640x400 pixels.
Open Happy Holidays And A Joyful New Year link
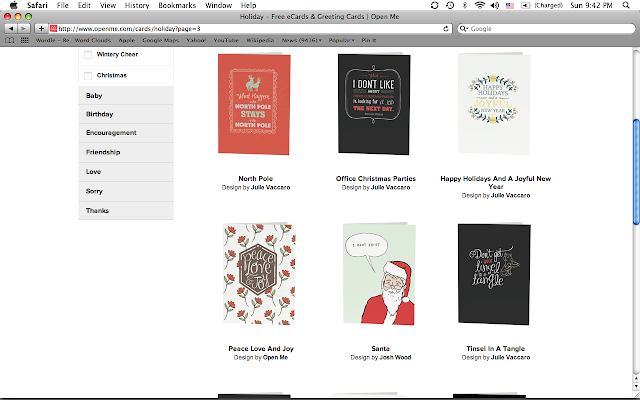(x=496, y=182)
